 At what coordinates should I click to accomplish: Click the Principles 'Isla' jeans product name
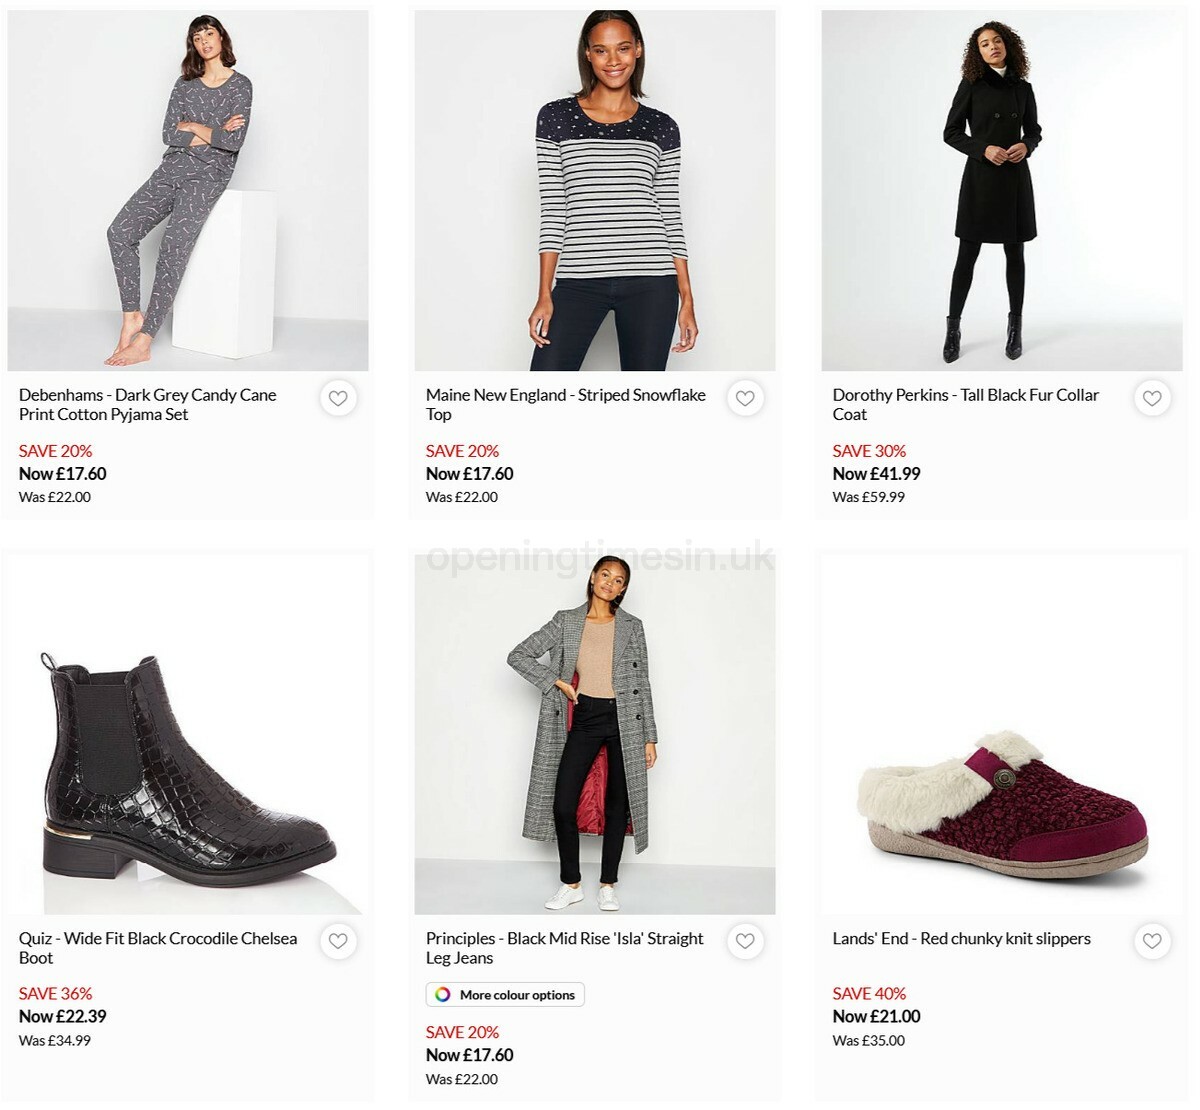(564, 948)
